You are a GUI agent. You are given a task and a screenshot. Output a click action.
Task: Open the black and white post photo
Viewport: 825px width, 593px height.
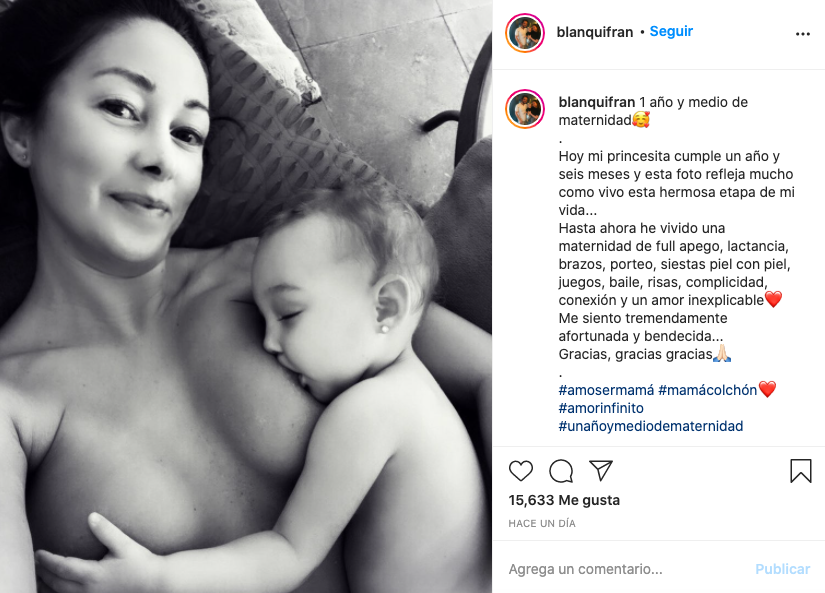[x=246, y=296]
